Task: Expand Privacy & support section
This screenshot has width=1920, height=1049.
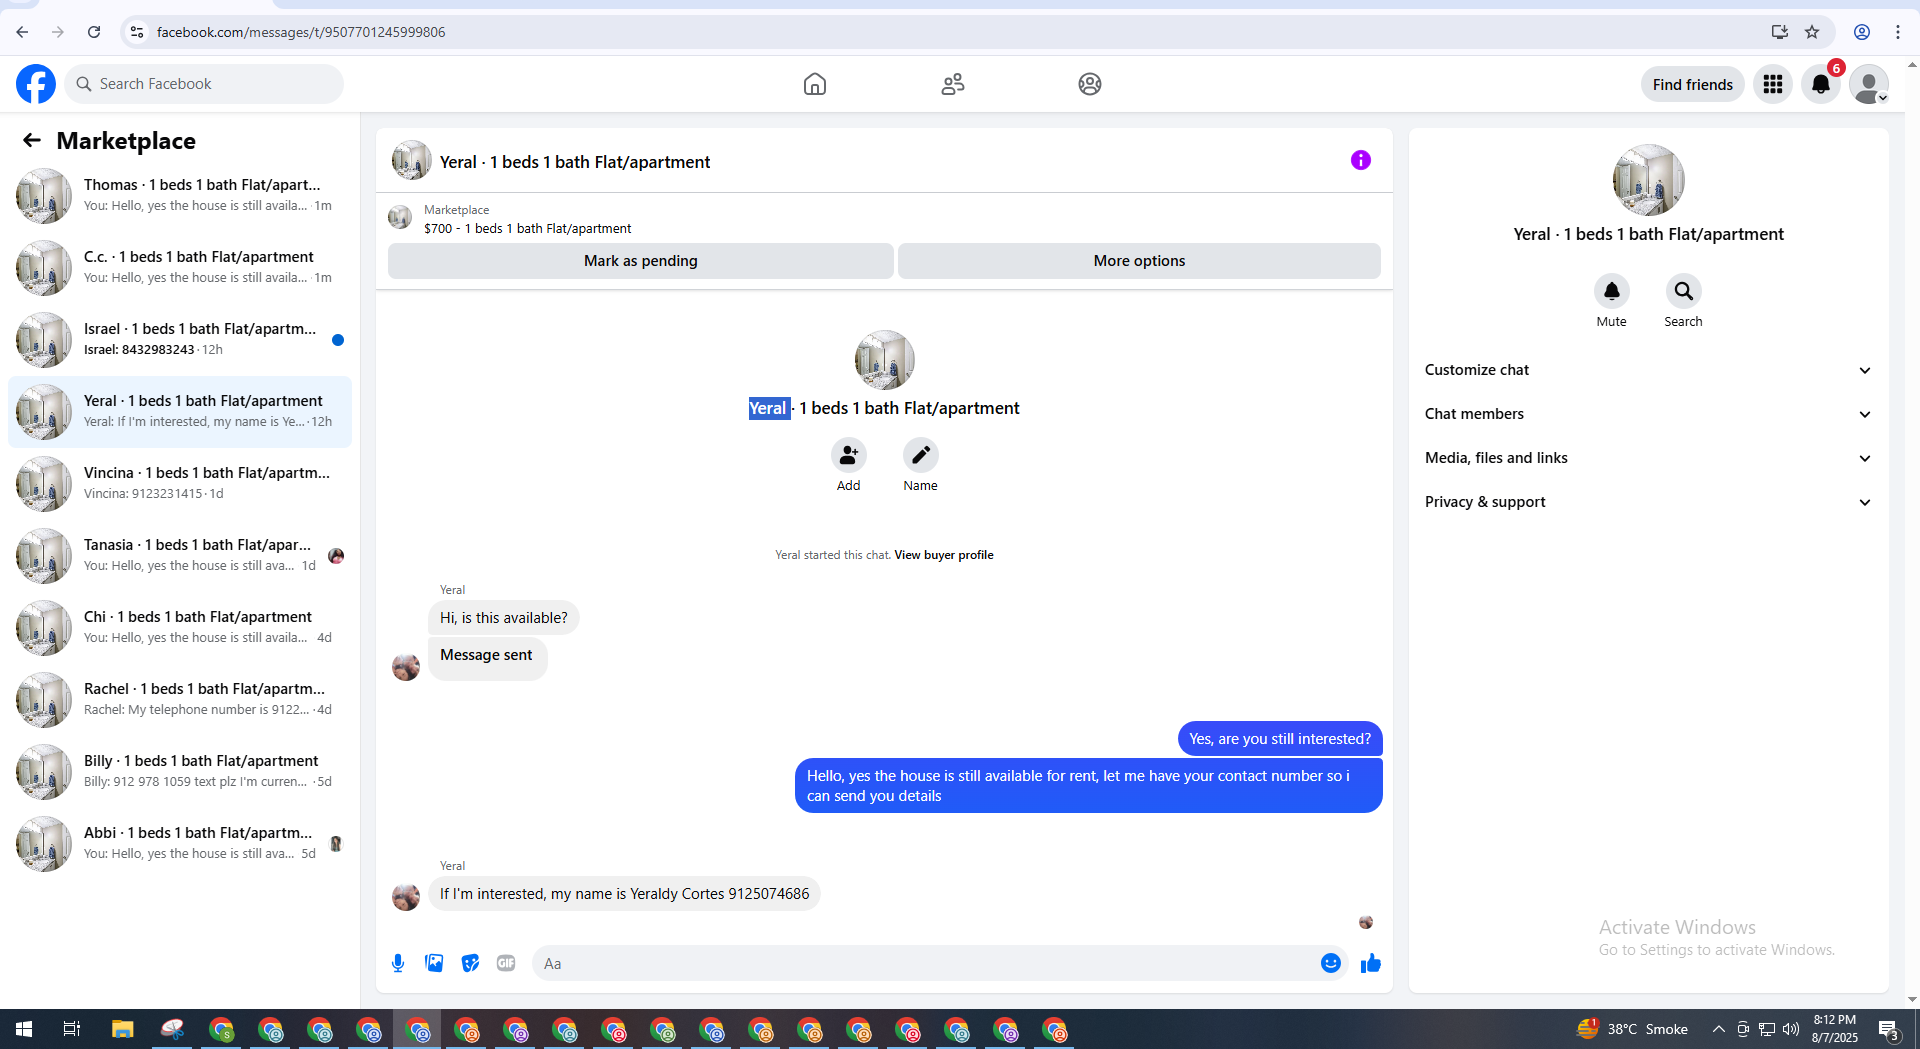Action: coord(1648,502)
